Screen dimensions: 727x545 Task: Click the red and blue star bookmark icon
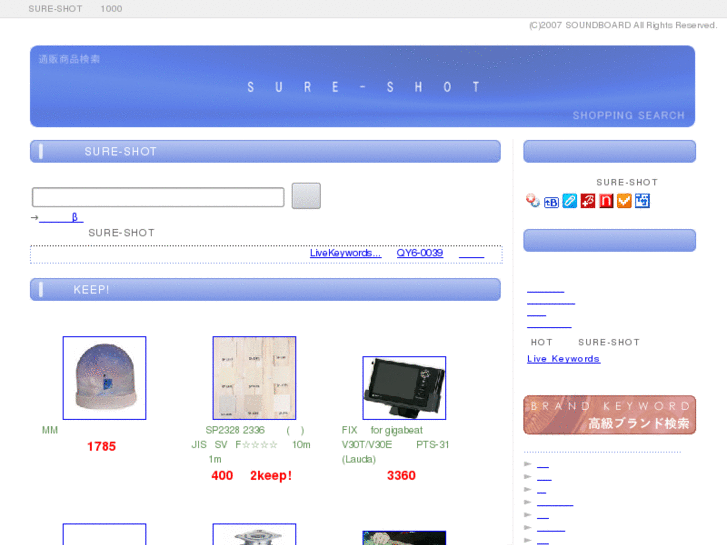[533, 200]
